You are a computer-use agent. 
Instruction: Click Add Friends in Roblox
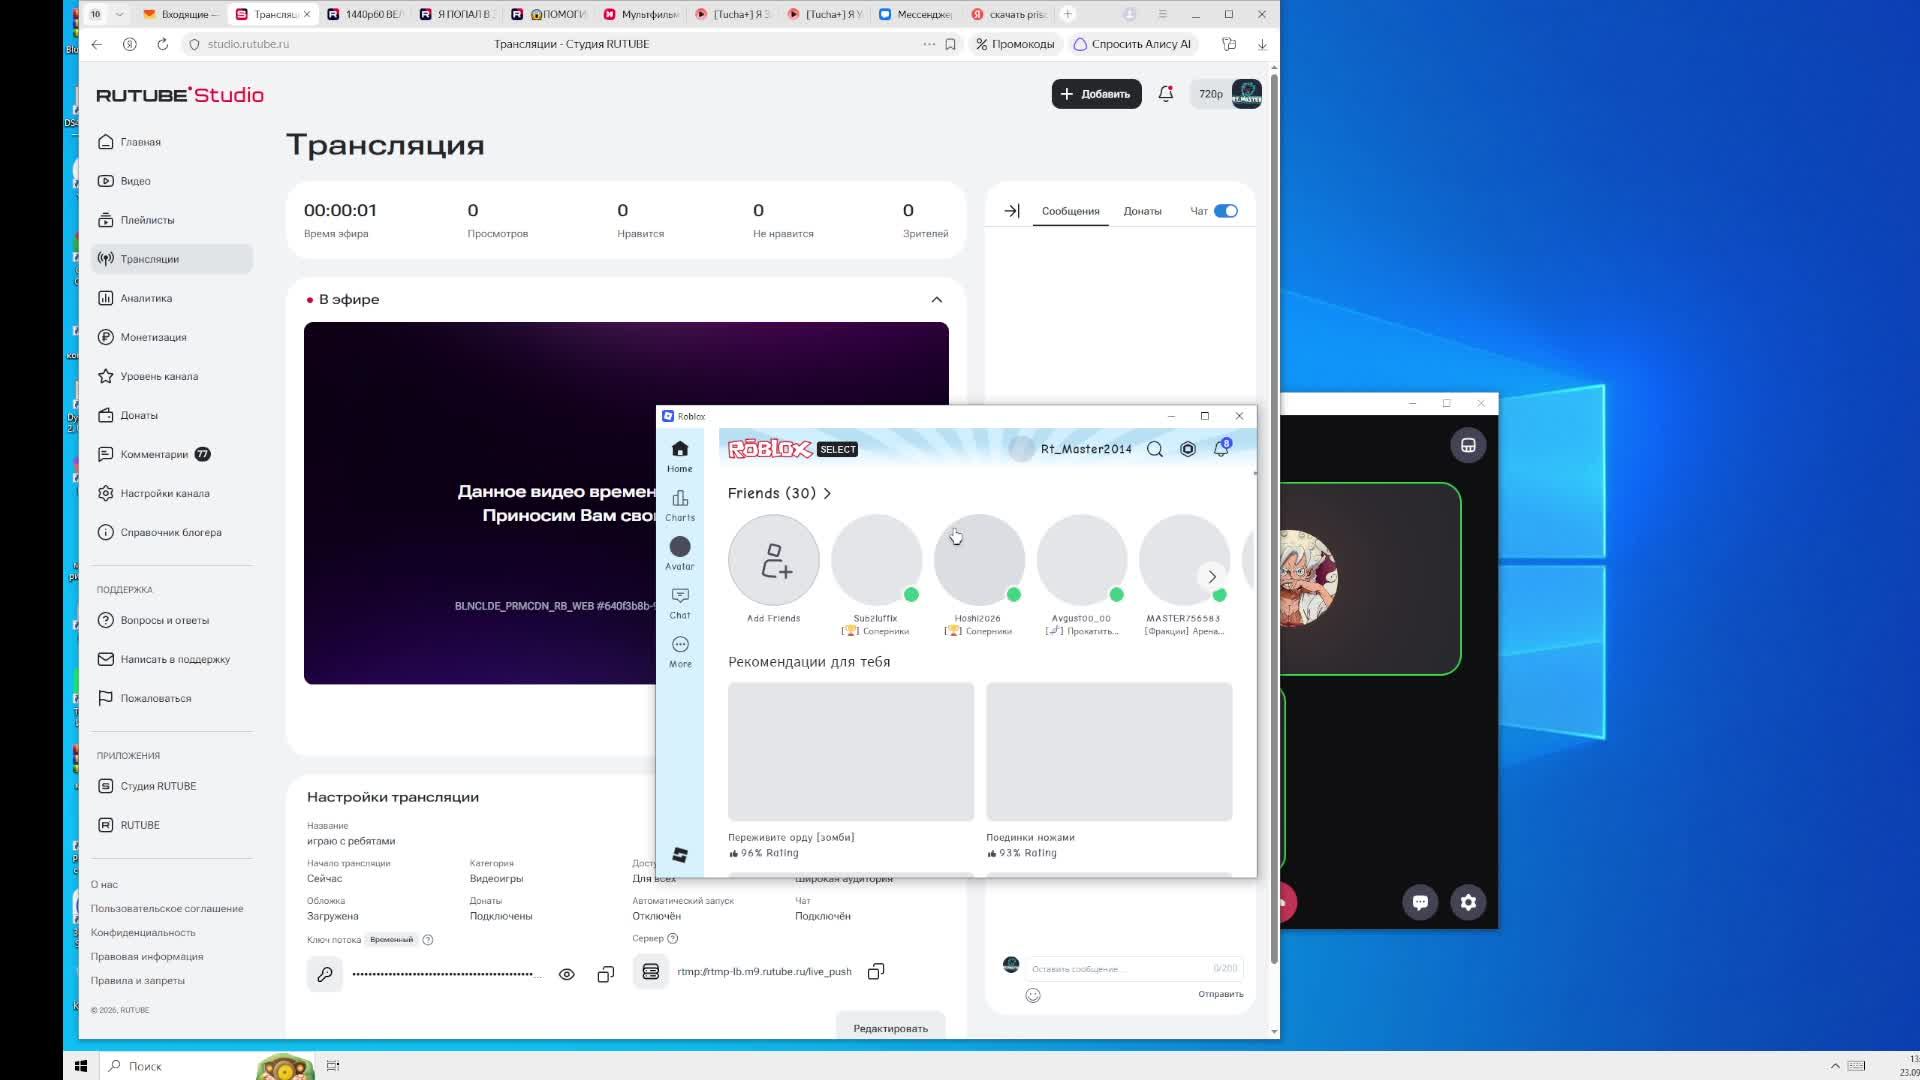point(774,560)
